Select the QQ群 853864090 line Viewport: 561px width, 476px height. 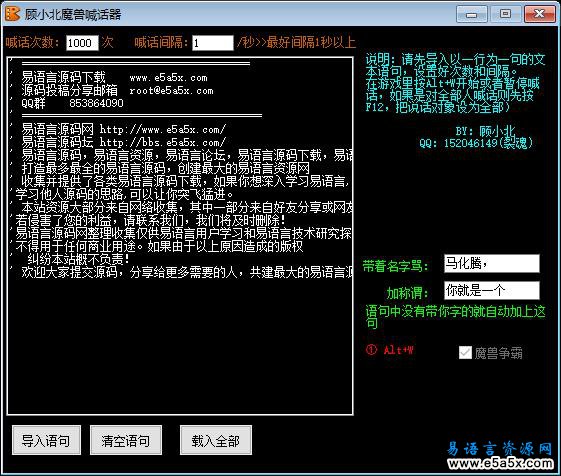coord(72,103)
